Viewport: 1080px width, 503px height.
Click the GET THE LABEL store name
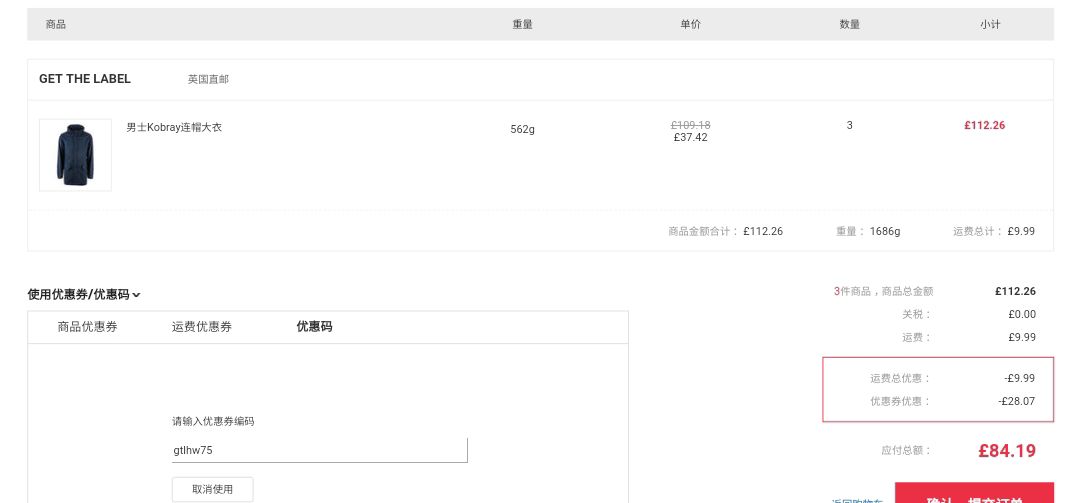(x=85, y=79)
